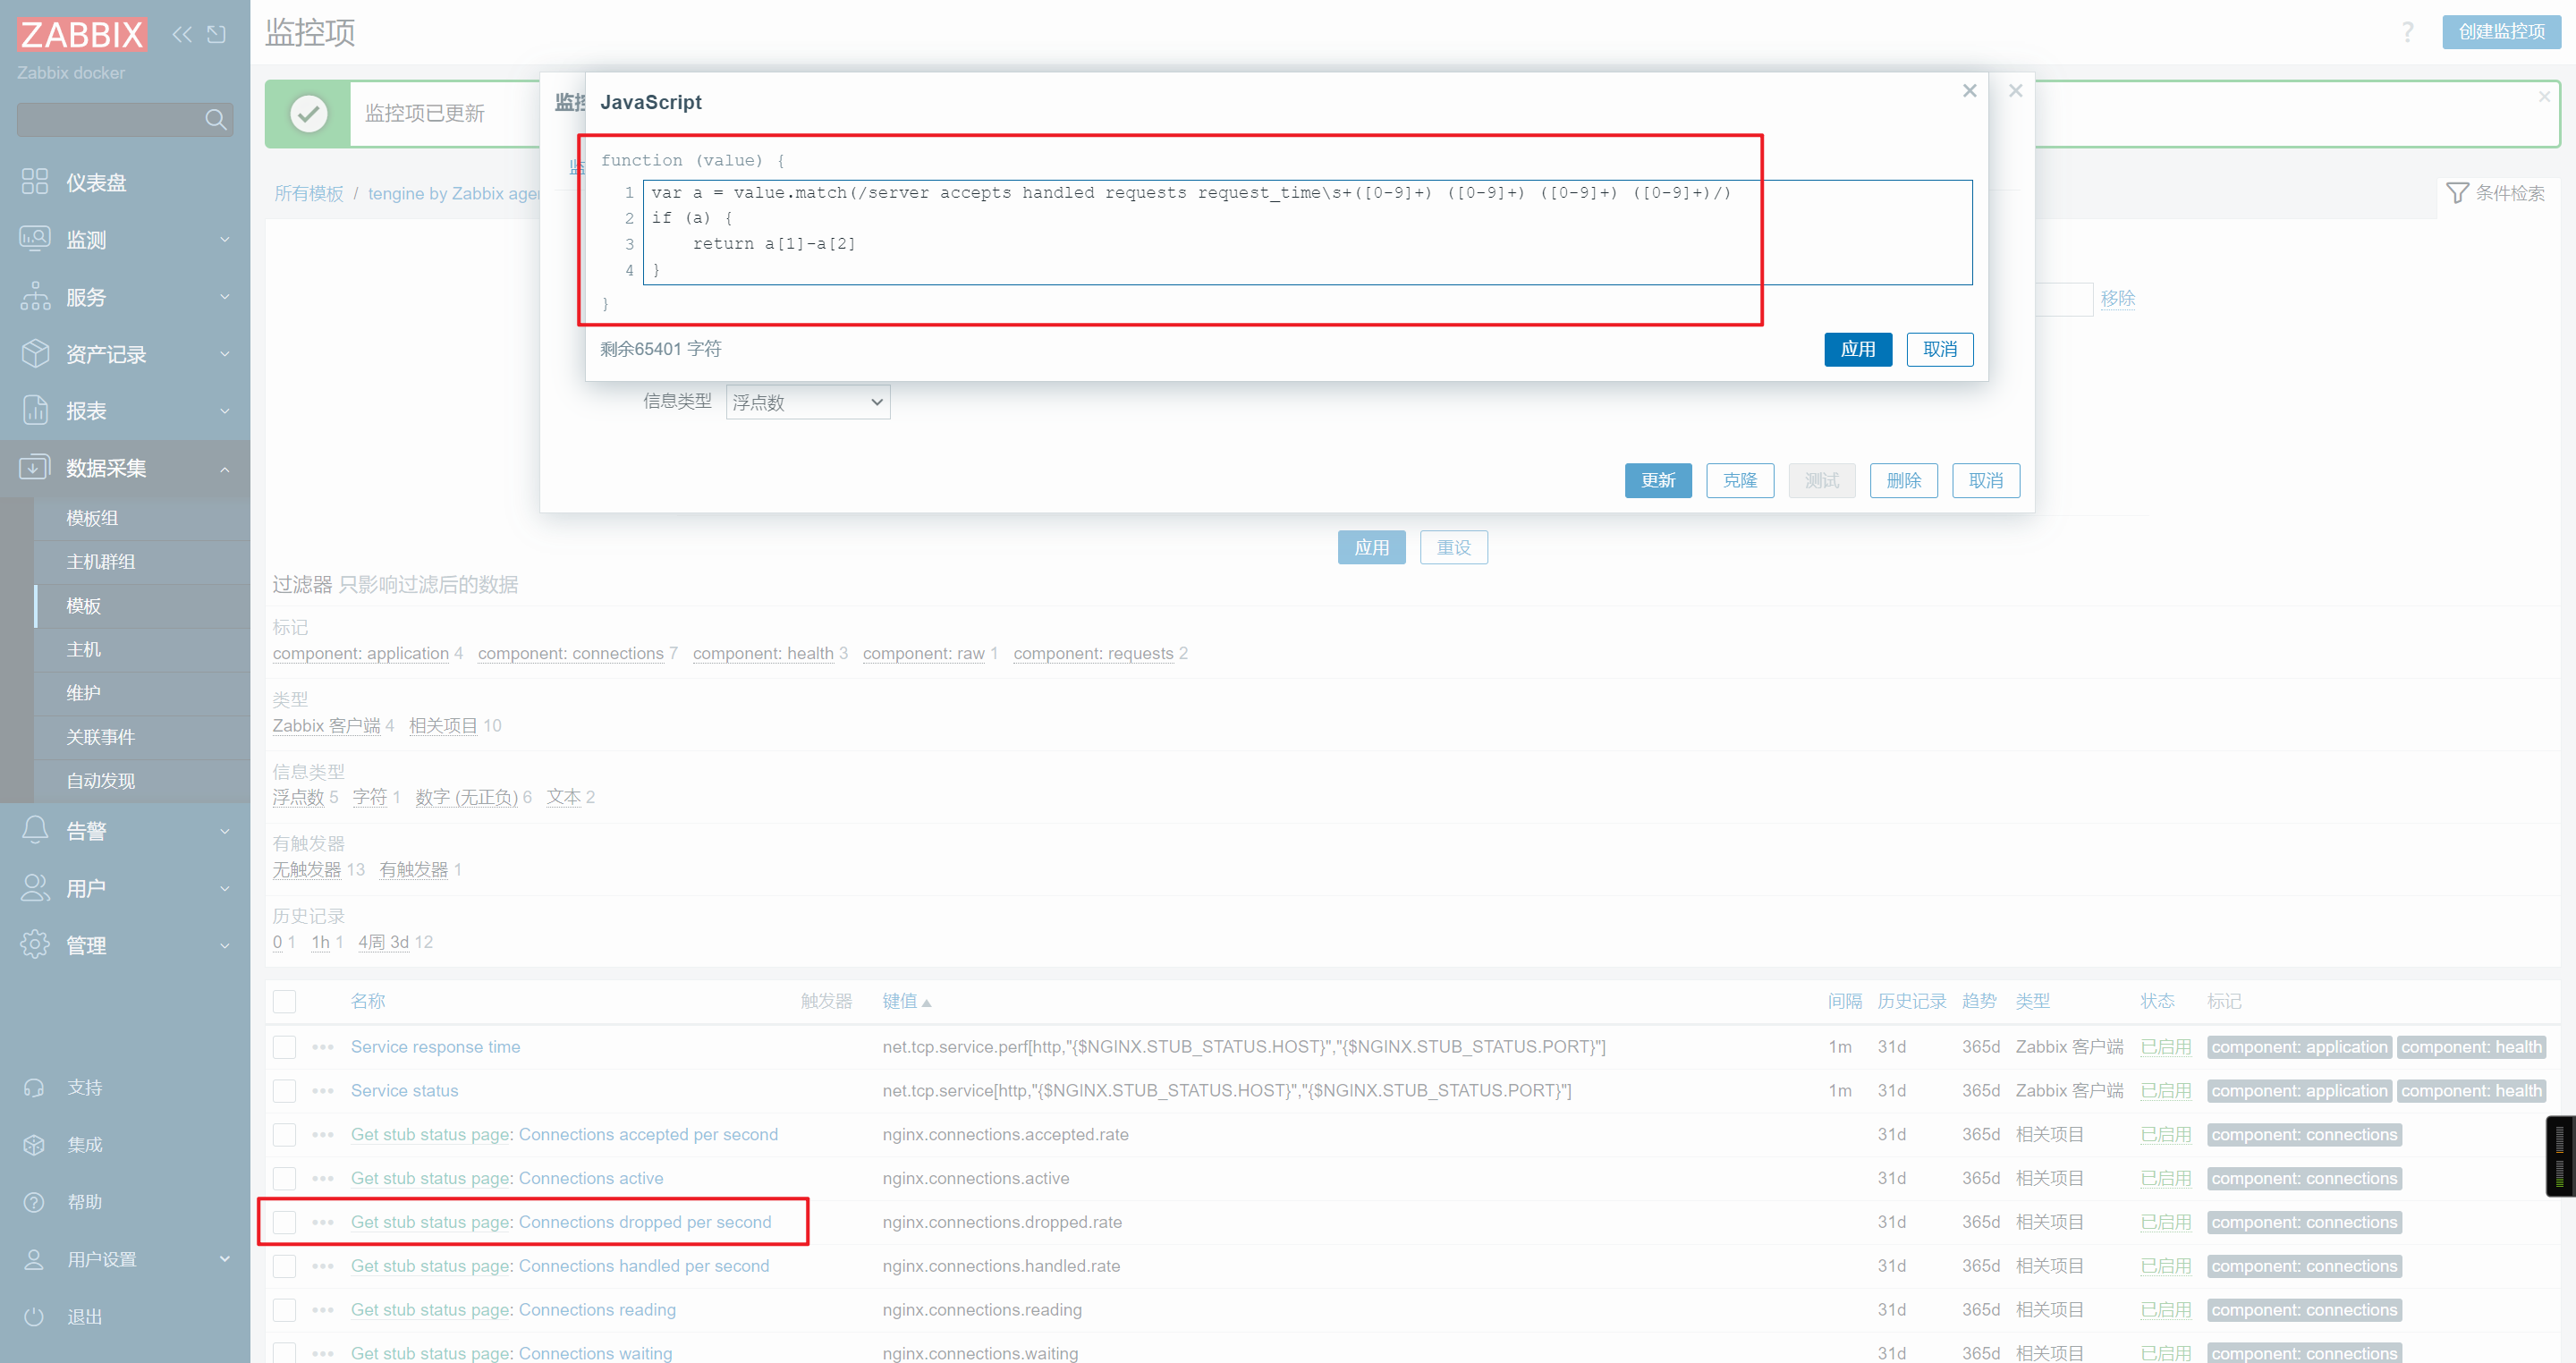Check Connections handled per second row
Viewport: 2576px width, 1363px height.
pyautogui.click(x=285, y=1266)
